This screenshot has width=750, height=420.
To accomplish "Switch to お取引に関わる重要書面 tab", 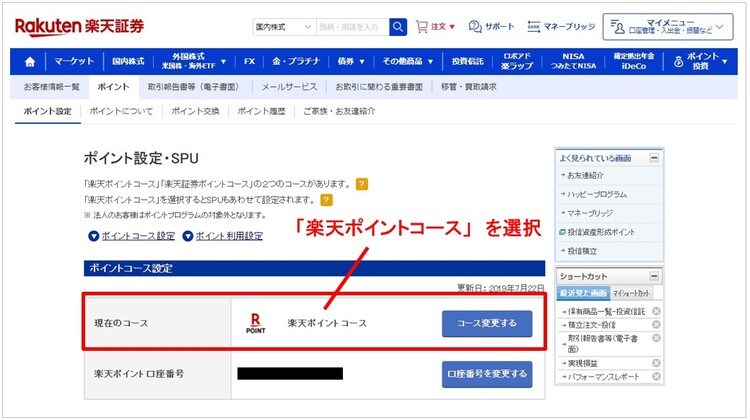I will (379, 87).
